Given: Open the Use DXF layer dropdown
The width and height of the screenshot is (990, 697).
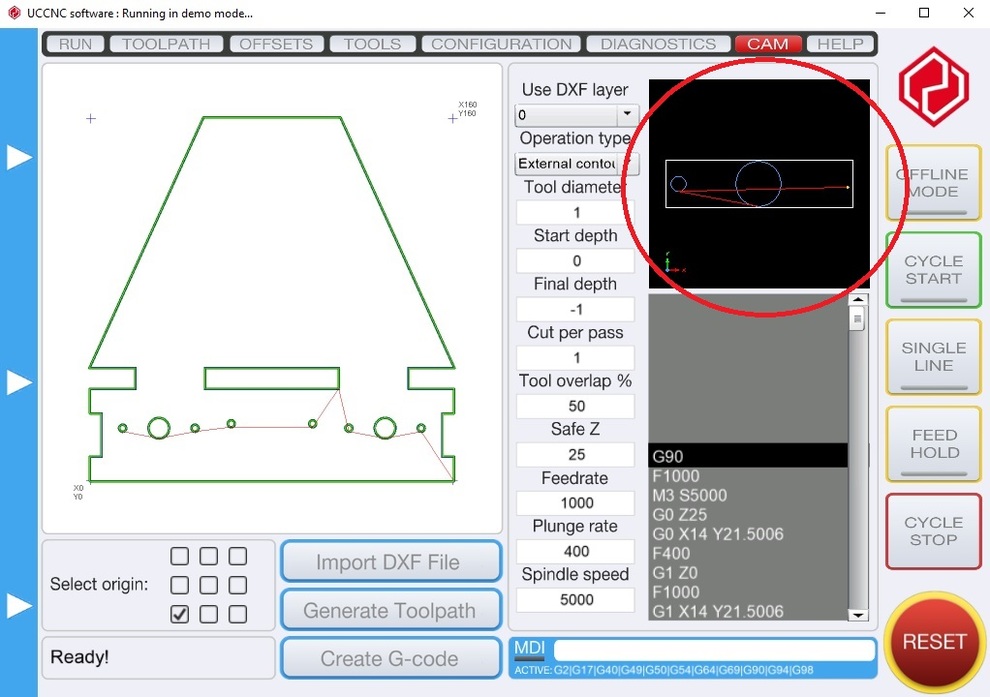Looking at the screenshot, I should (627, 115).
